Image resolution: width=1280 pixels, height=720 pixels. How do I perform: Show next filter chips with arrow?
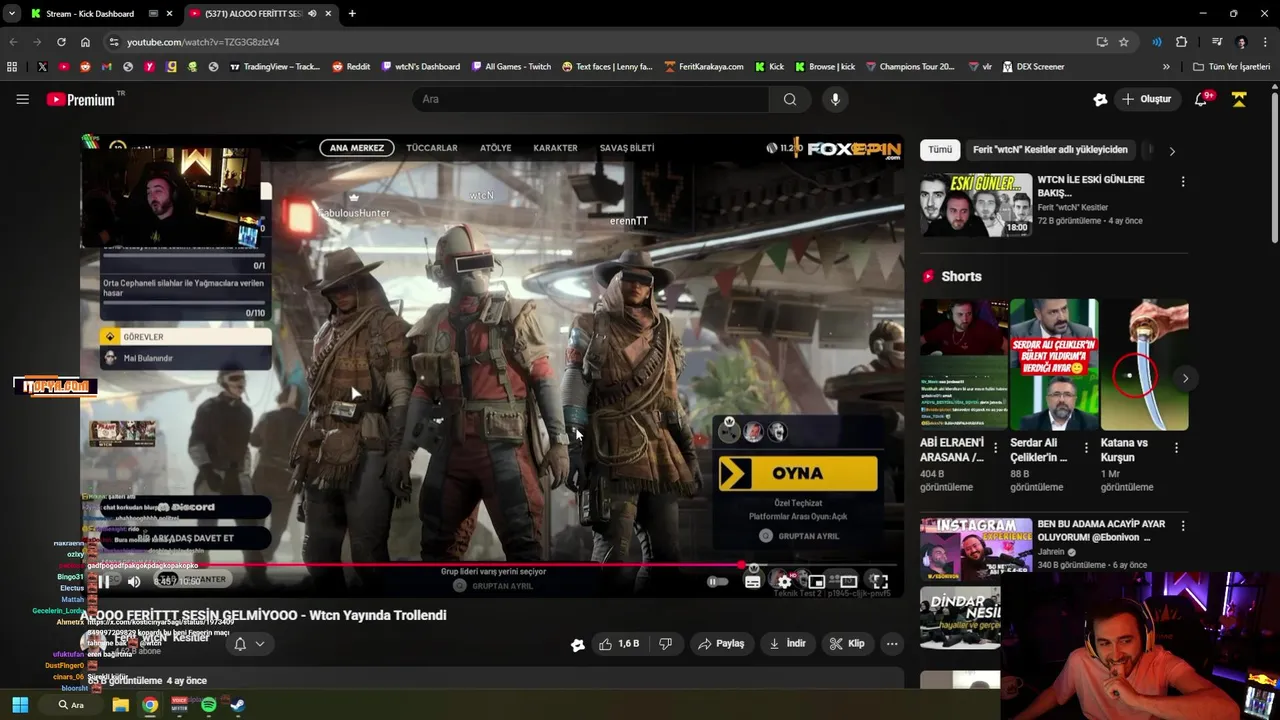pyautogui.click(x=1172, y=151)
